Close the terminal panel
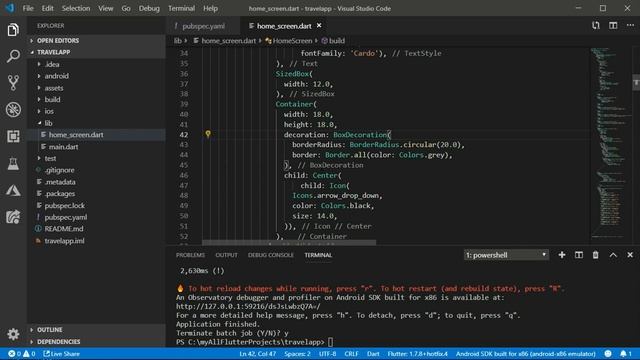640x360 pixels. [x=630, y=255]
